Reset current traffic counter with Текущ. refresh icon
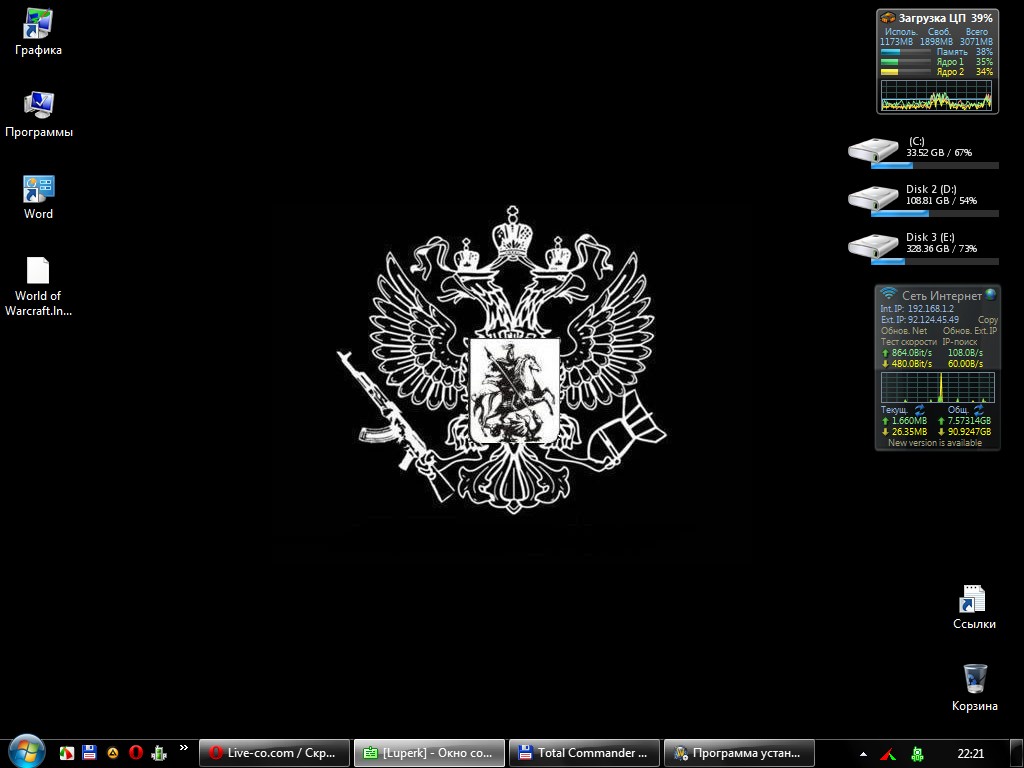 [919, 410]
